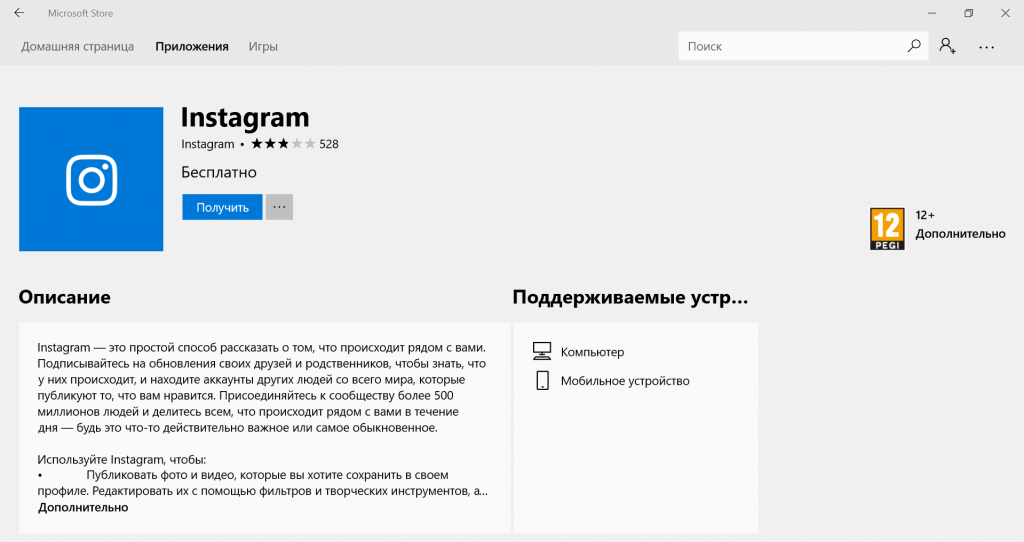Viewport: 1024px width, 542px height.
Task: Click the Мобильное устройство phone icon
Action: [542, 380]
